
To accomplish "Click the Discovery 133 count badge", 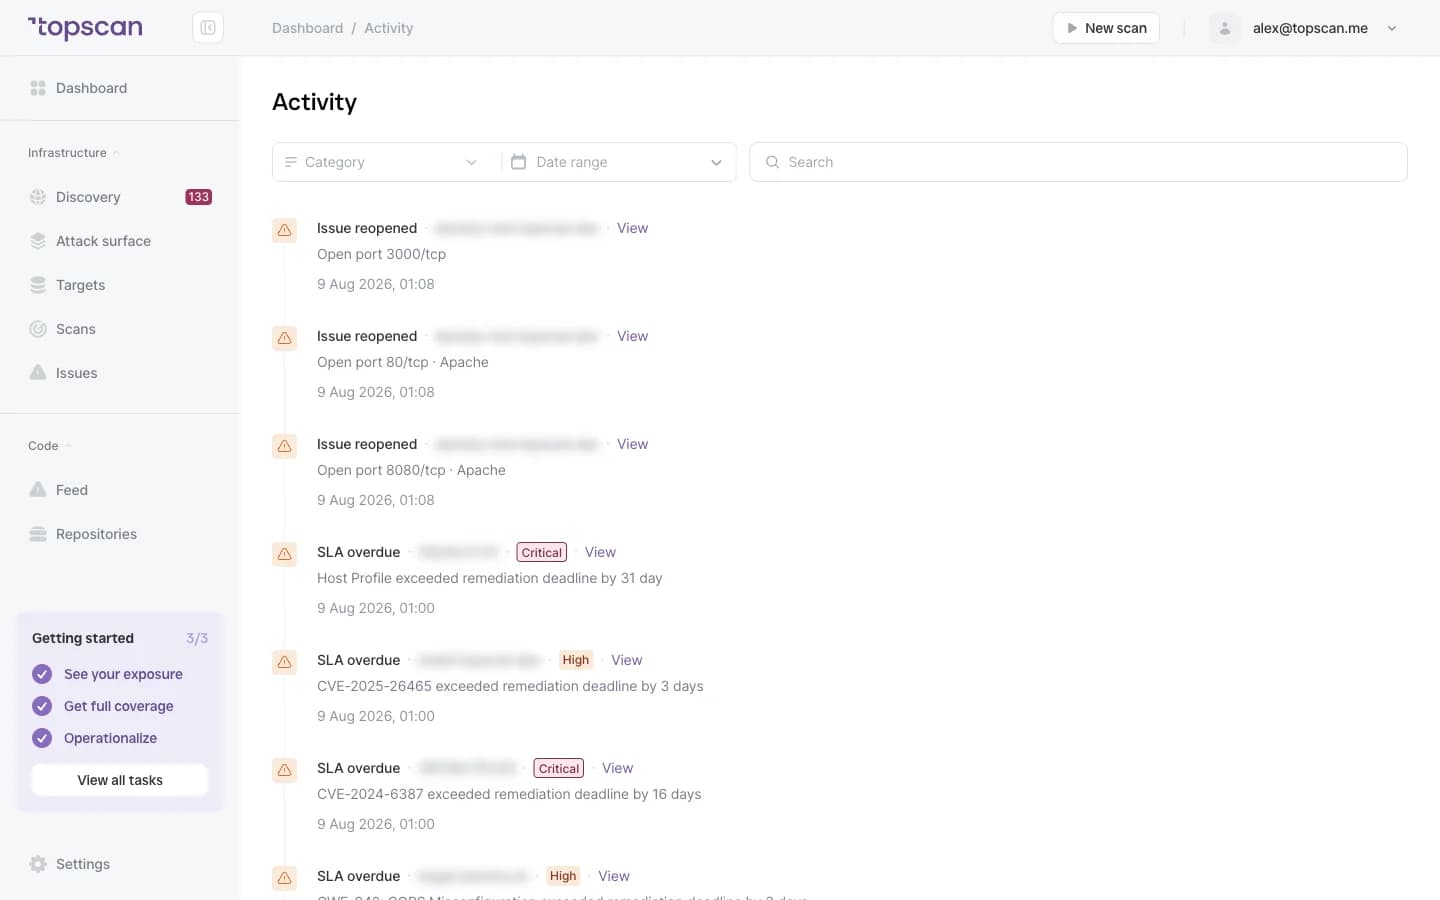I will point(199,197).
